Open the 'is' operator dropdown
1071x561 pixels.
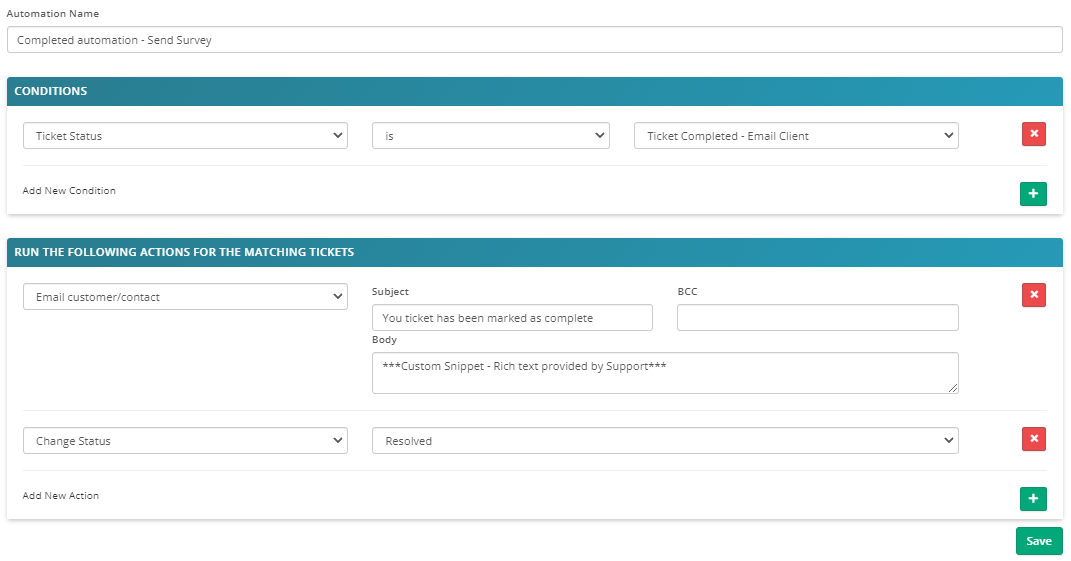(x=490, y=135)
